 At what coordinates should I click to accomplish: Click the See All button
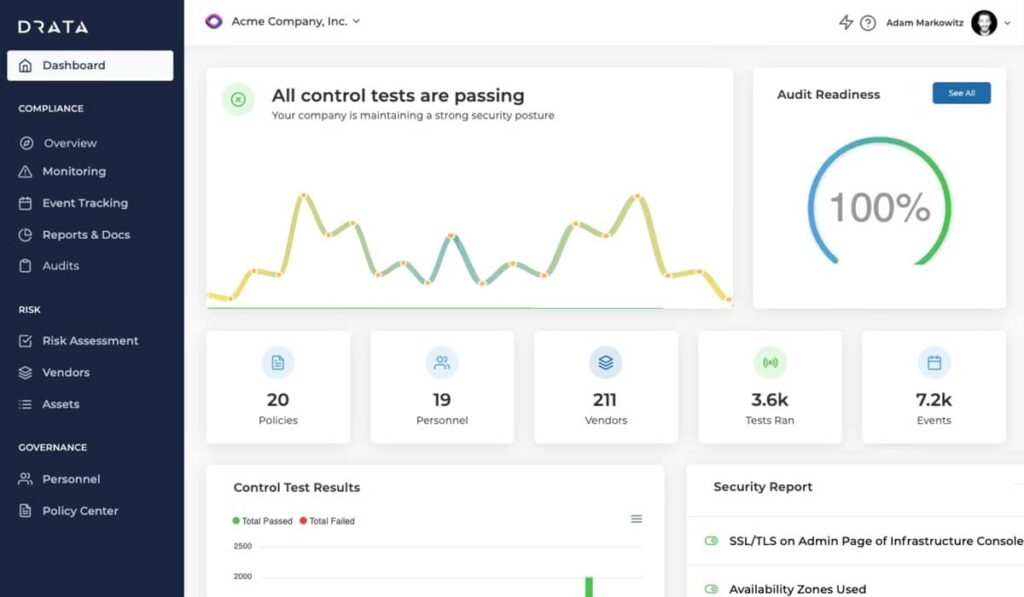[x=961, y=93]
